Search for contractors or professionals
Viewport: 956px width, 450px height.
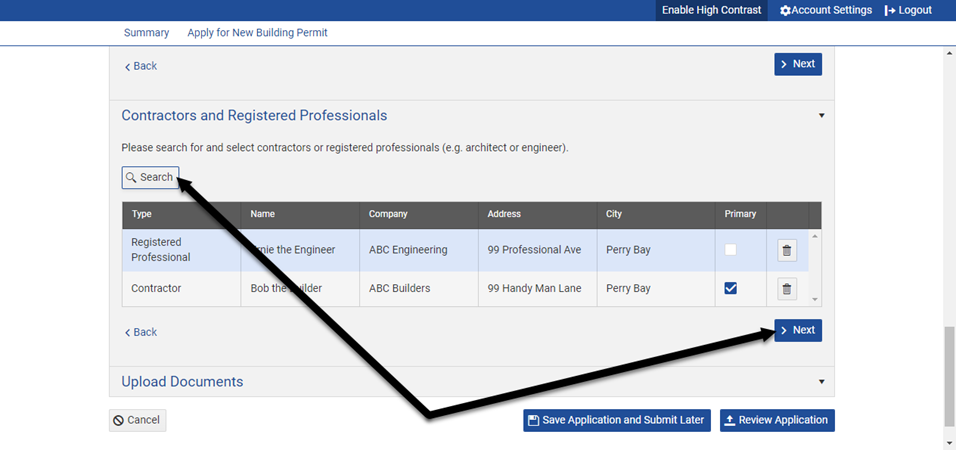(x=150, y=177)
